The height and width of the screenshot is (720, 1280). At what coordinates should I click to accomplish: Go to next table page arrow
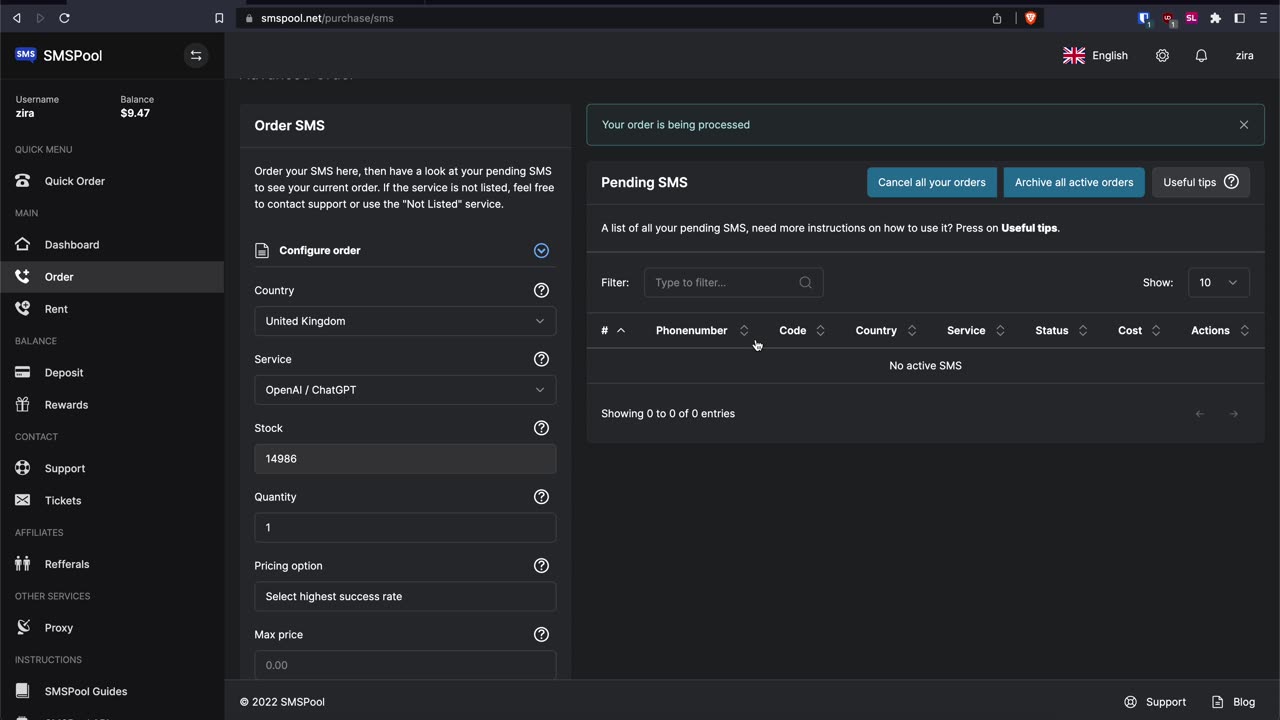(1234, 414)
